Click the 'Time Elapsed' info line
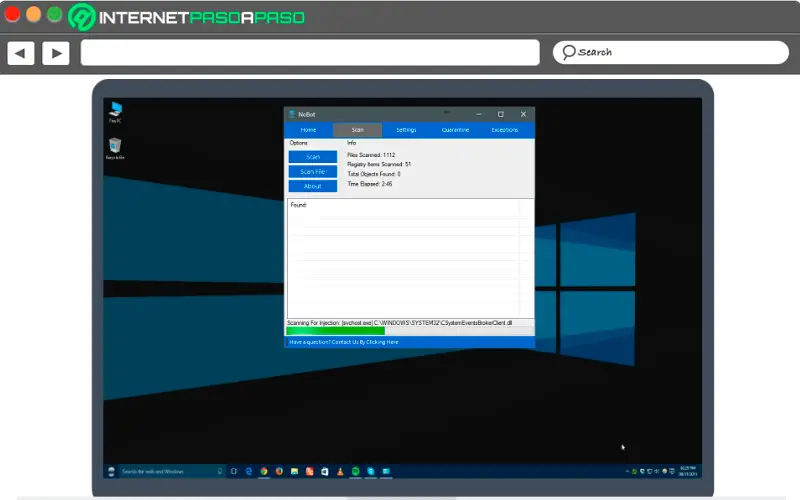Screen dimensions: 800x500 (x=369, y=184)
